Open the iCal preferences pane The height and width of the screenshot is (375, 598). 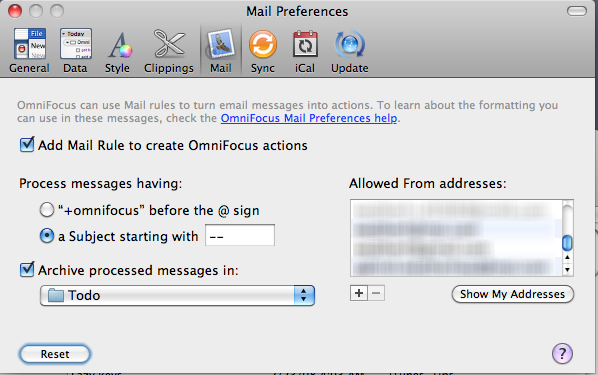305,51
